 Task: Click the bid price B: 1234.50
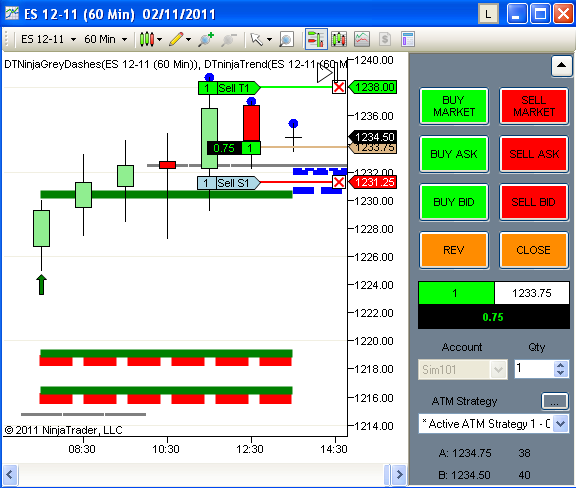click(464, 475)
